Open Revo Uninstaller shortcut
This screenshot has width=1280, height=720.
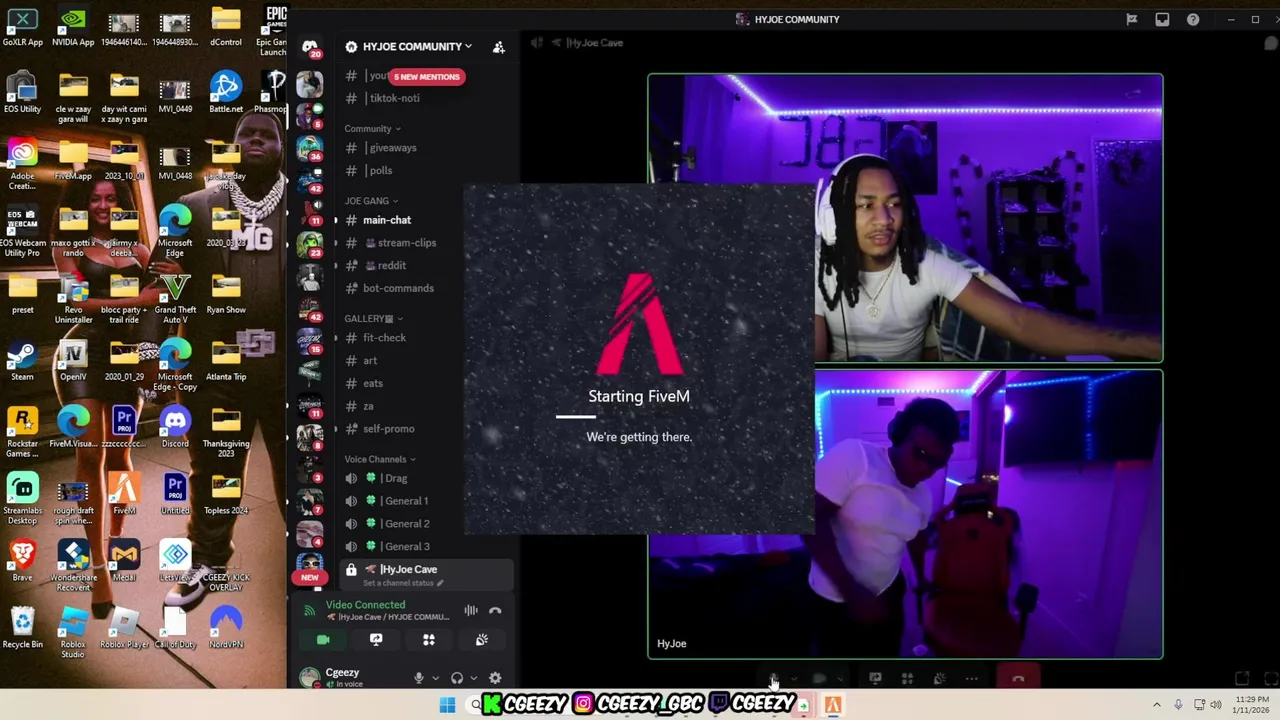click(x=73, y=298)
